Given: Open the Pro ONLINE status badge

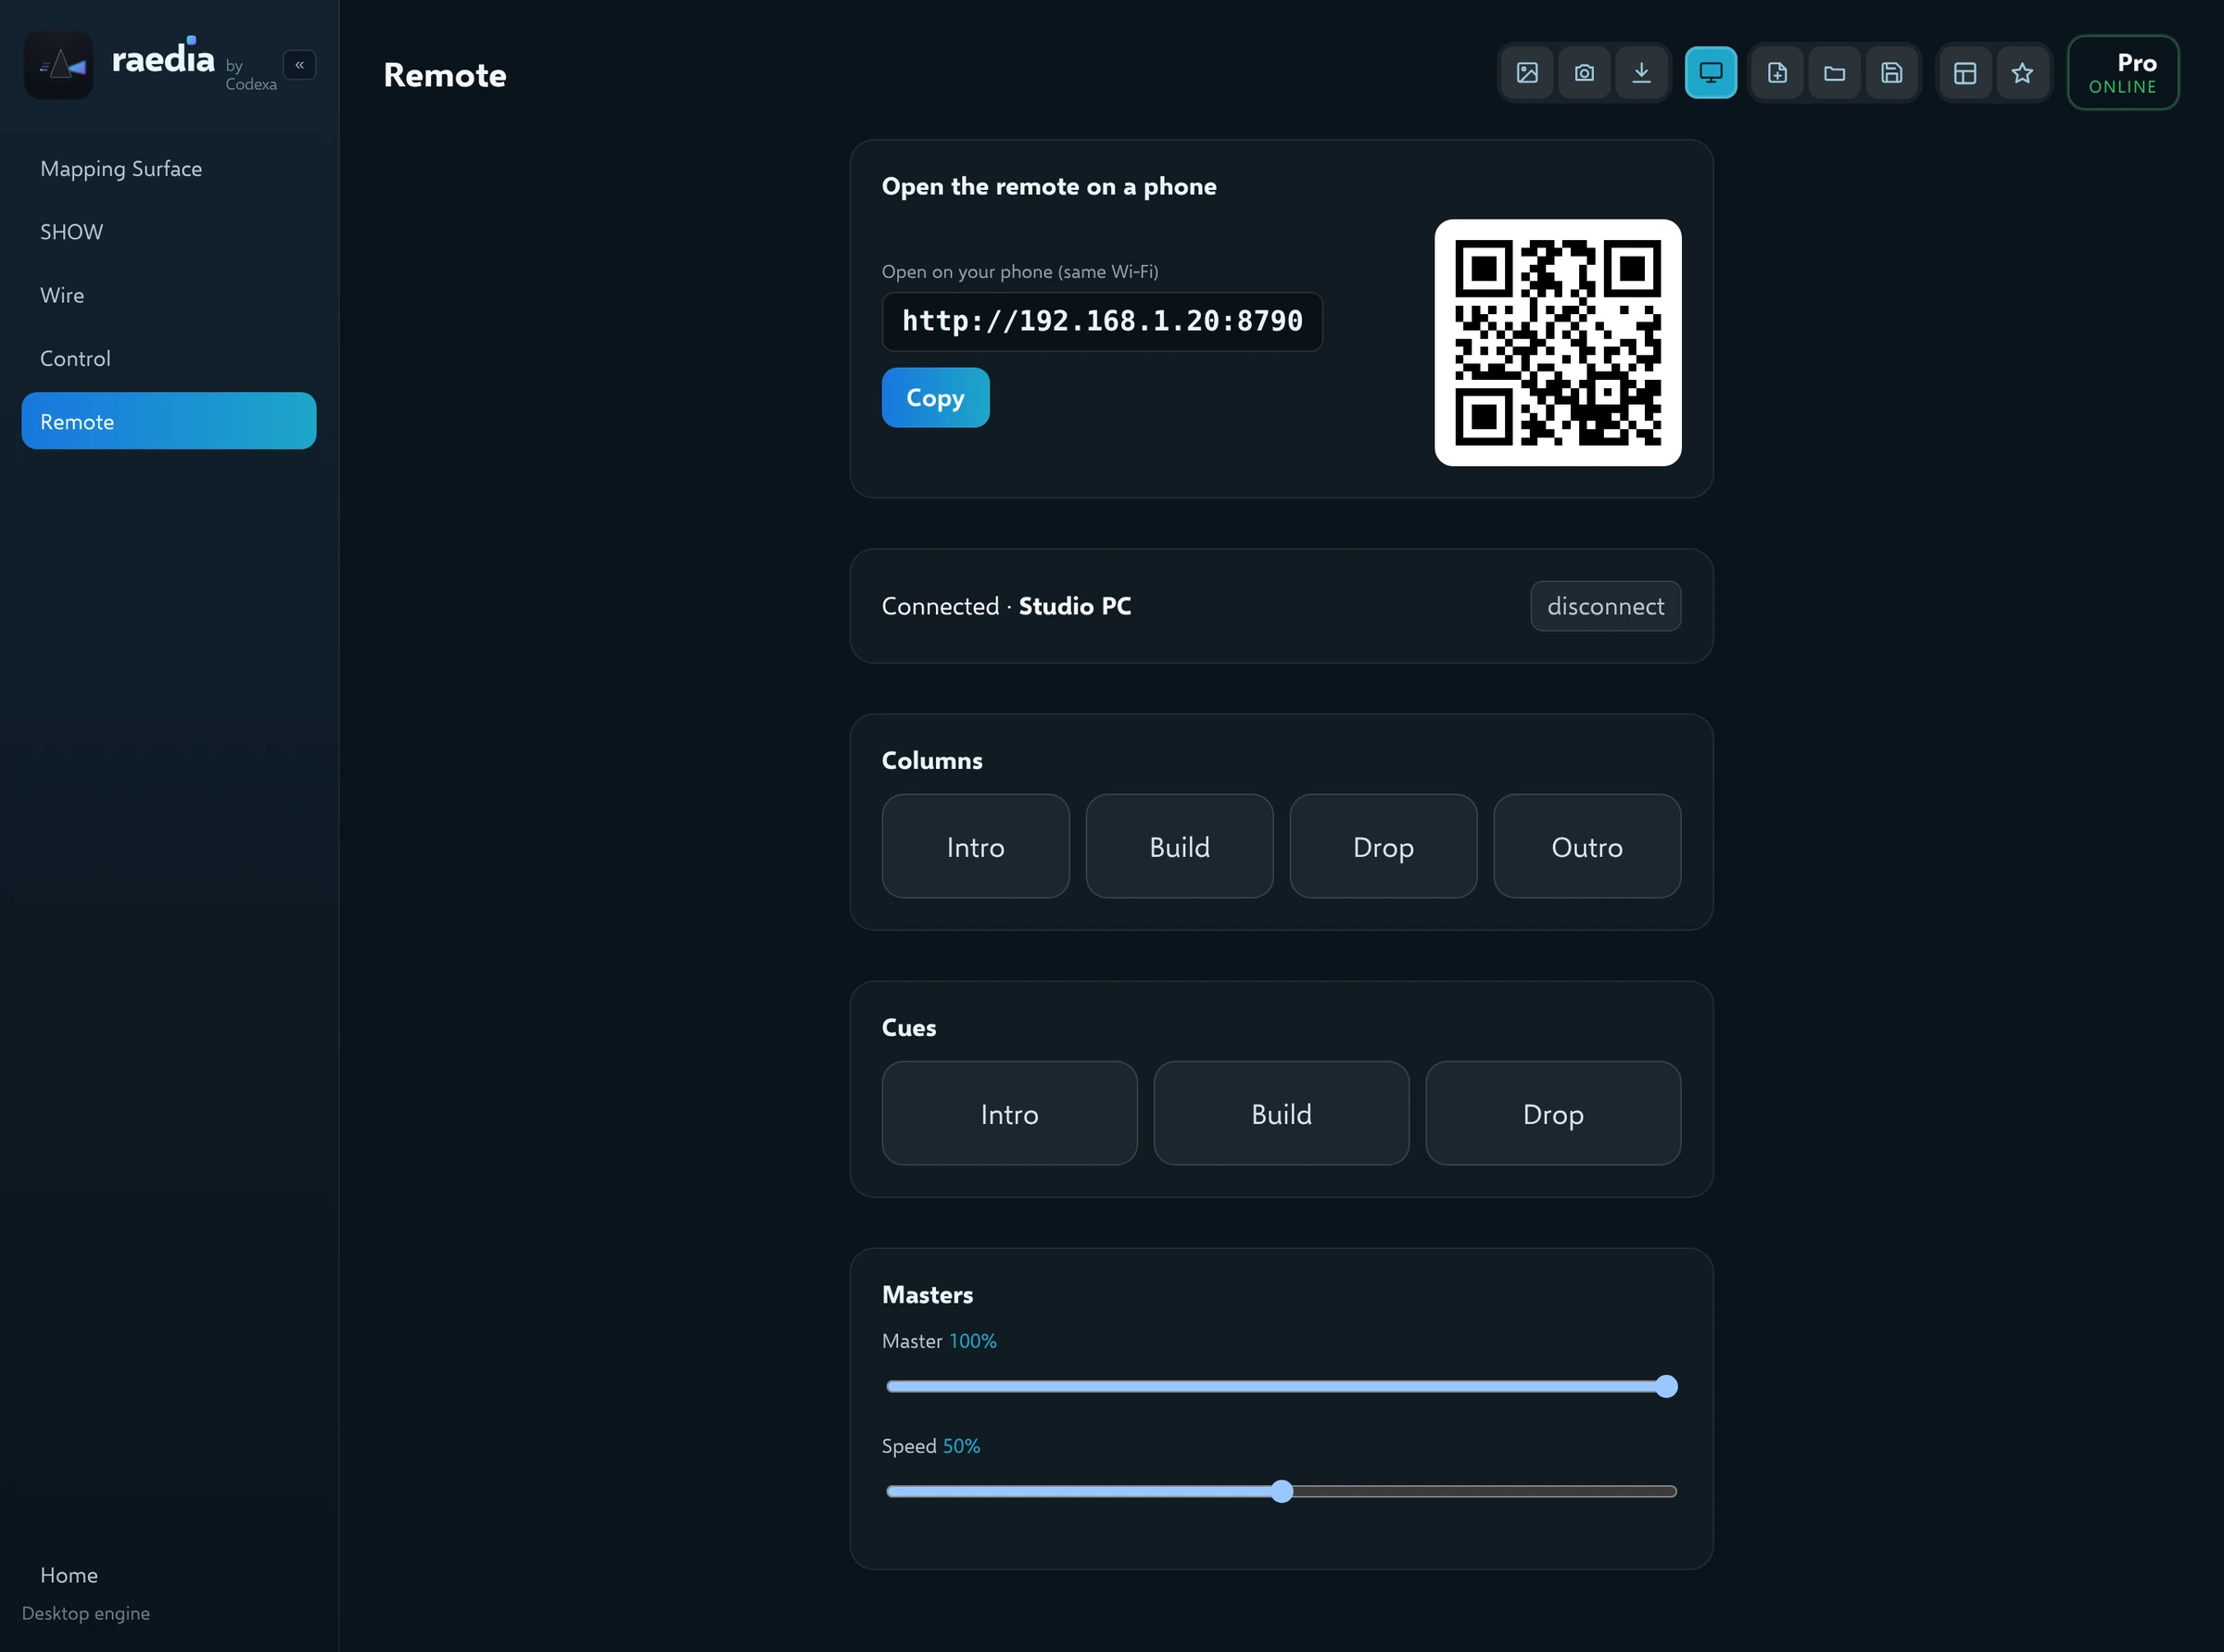Looking at the screenshot, I should pos(2123,73).
